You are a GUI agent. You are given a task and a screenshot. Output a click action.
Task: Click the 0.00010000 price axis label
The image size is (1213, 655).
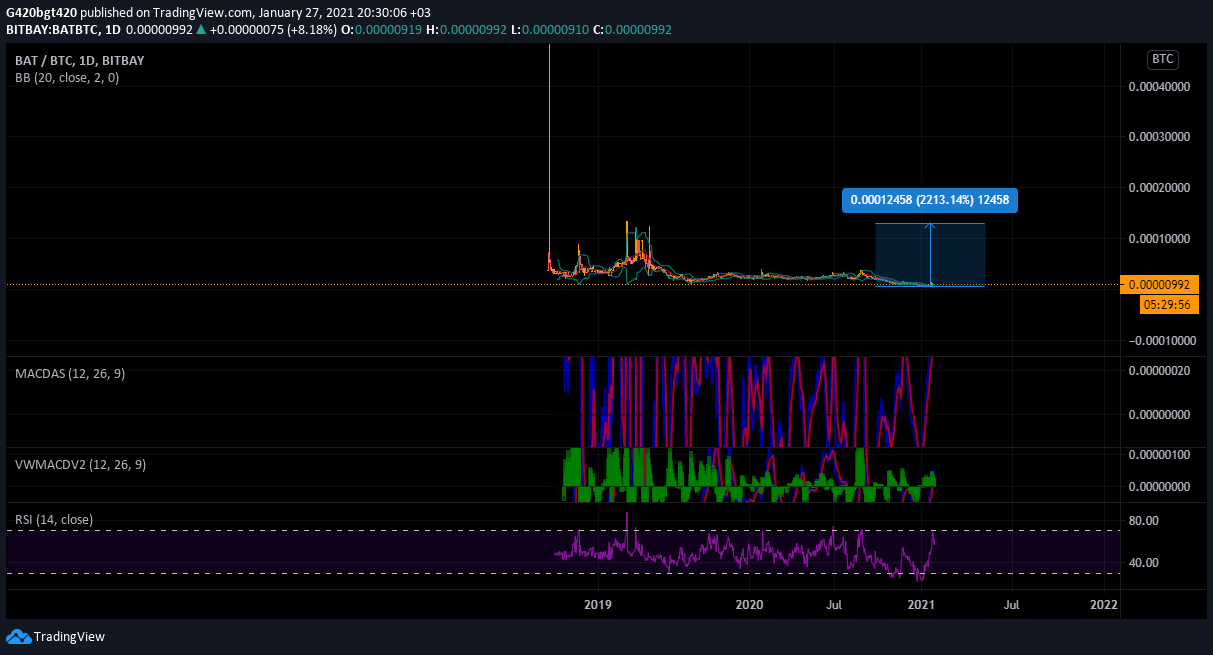[x=1159, y=238]
